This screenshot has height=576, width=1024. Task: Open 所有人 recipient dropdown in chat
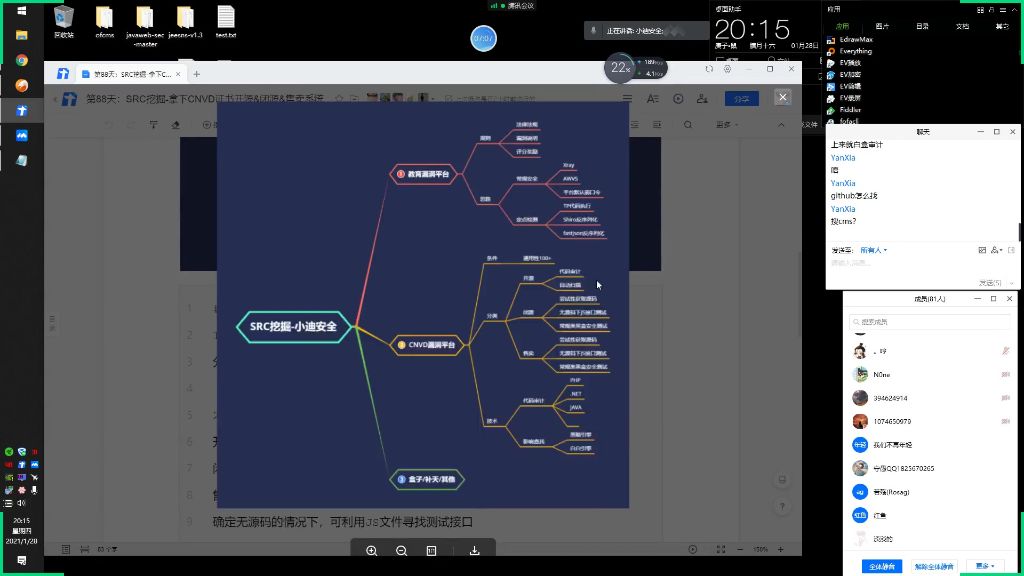(874, 250)
